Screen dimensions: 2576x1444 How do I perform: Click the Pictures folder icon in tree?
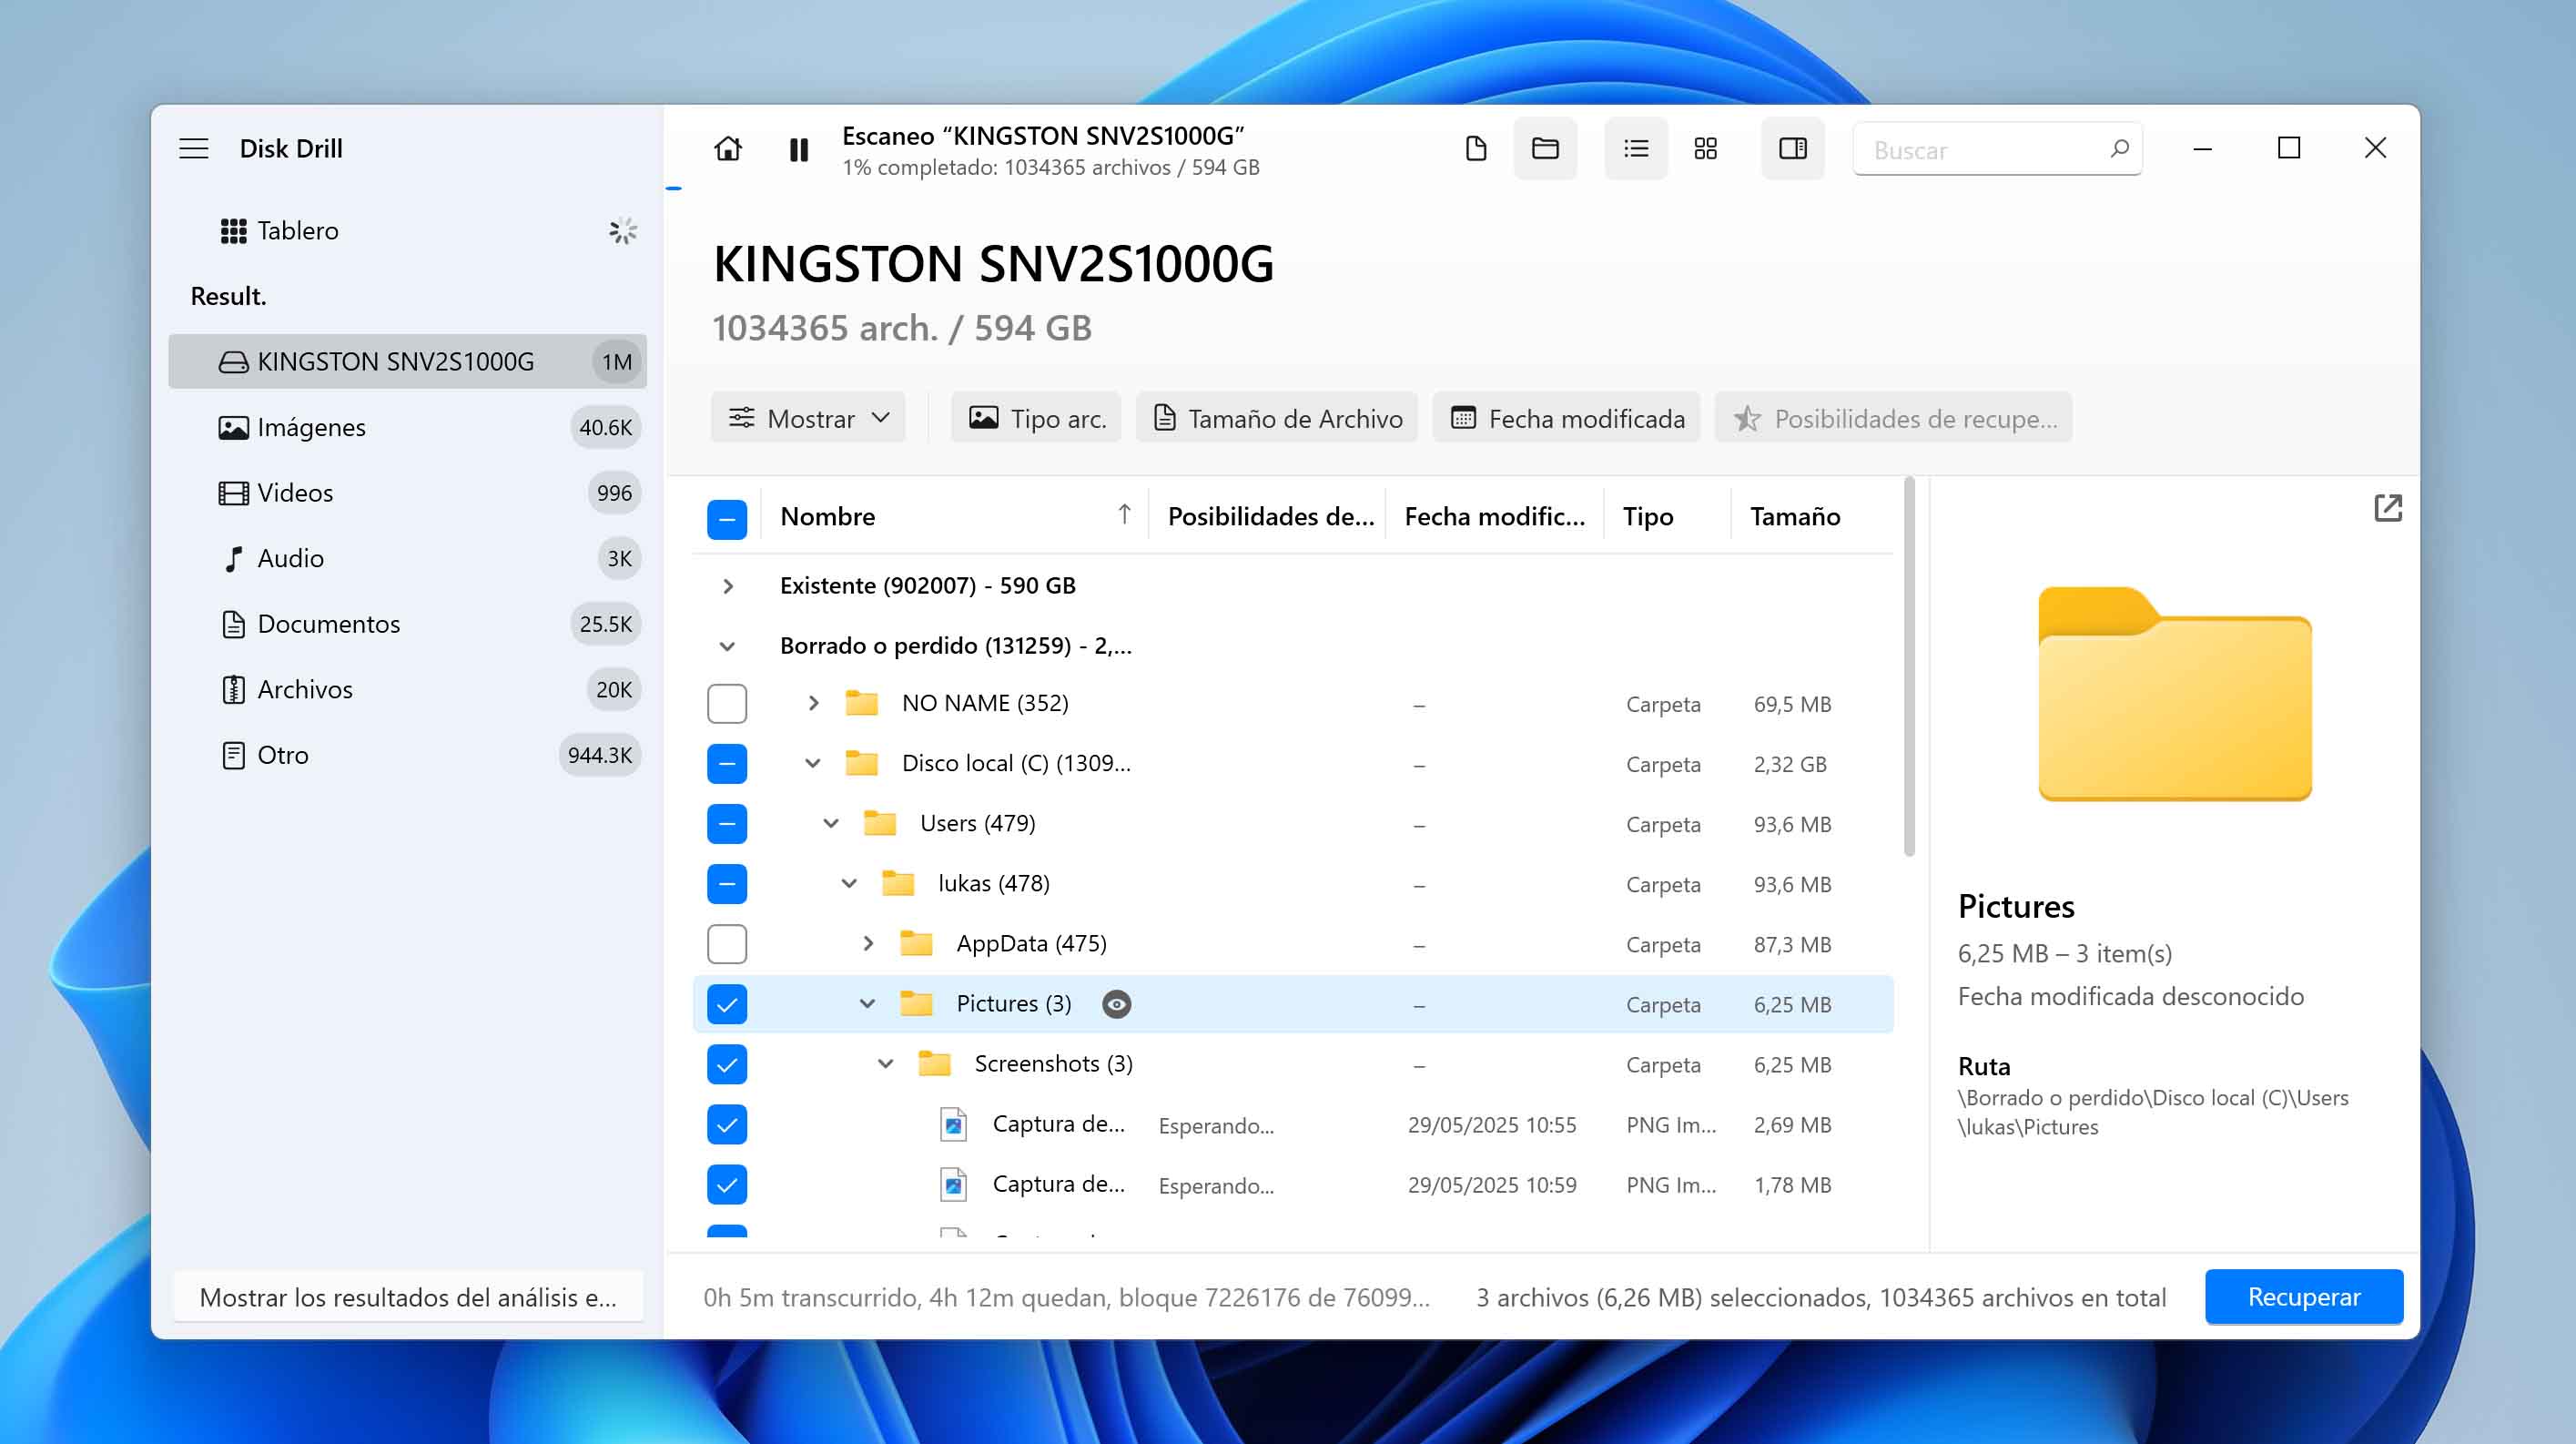[916, 1003]
